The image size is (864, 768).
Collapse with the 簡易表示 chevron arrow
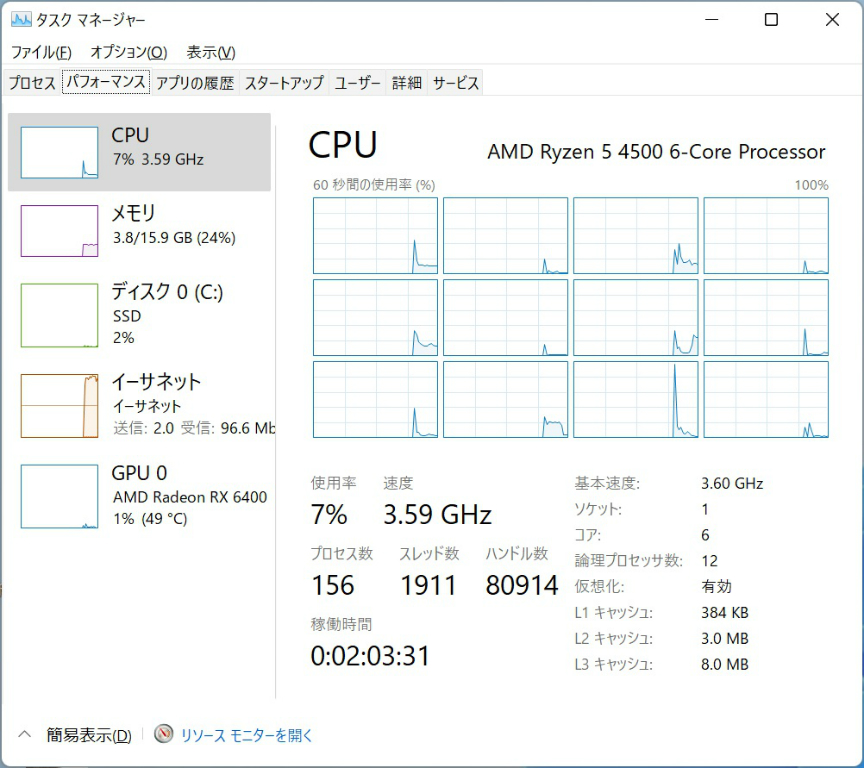click(25, 735)
